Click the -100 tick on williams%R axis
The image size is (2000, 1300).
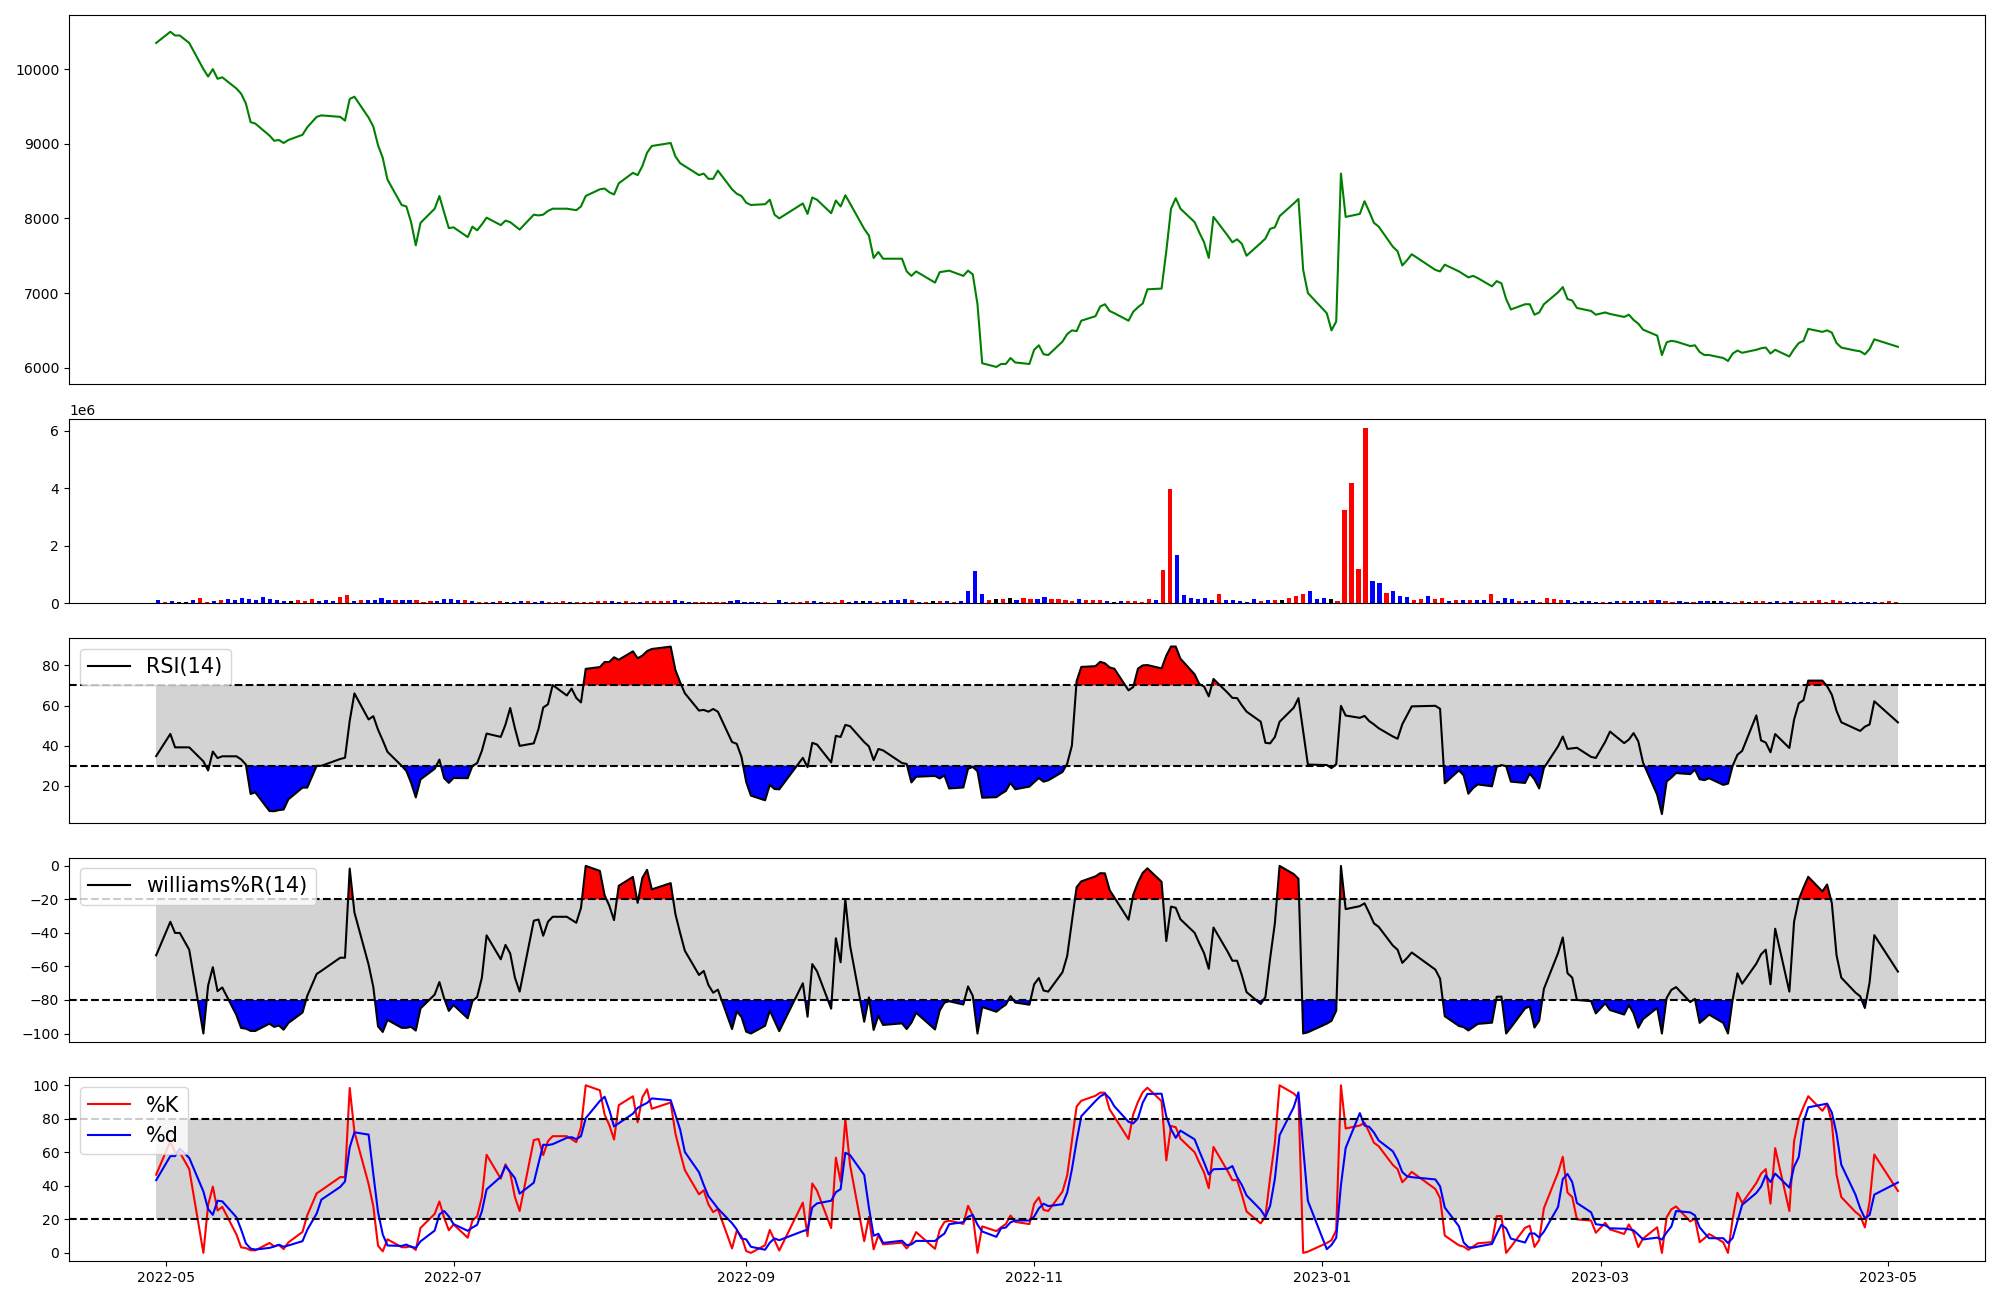click(x=40, y=1034)
